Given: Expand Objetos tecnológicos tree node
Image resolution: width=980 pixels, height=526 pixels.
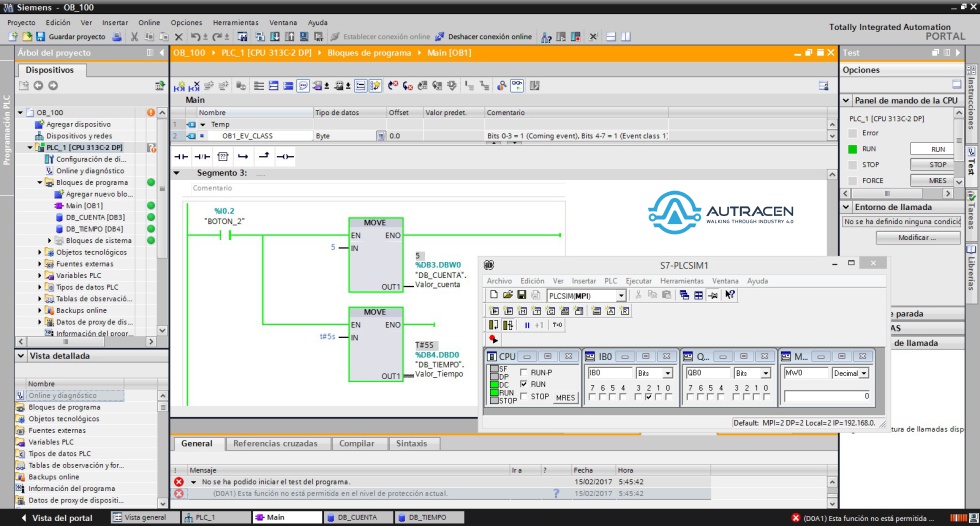Looking at the screenshot, I should click(x=40, y=252).
